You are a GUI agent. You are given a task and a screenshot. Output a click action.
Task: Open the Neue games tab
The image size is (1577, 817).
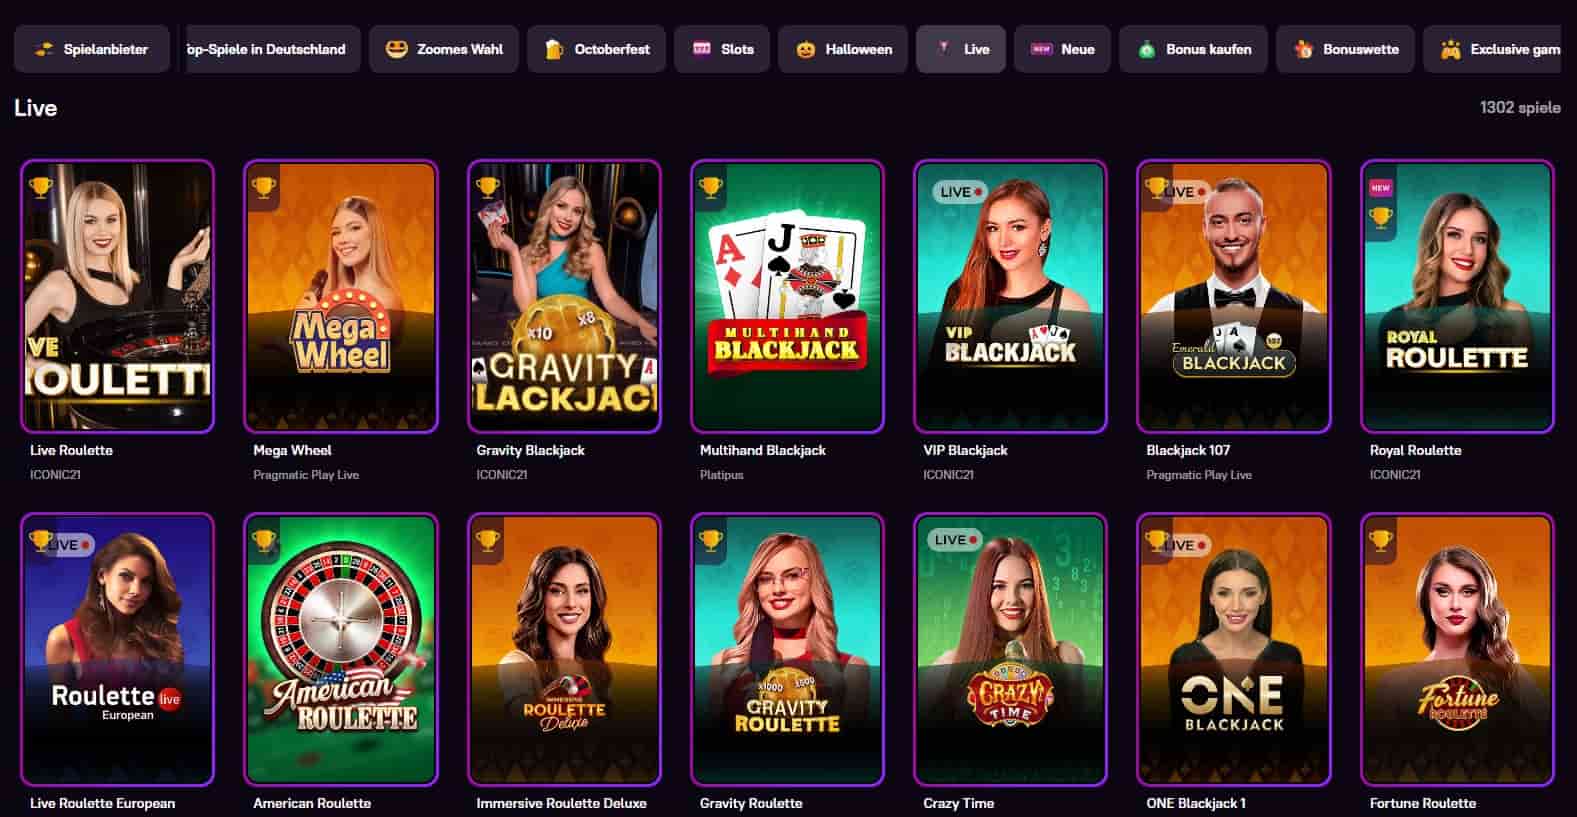point(1062,49)
